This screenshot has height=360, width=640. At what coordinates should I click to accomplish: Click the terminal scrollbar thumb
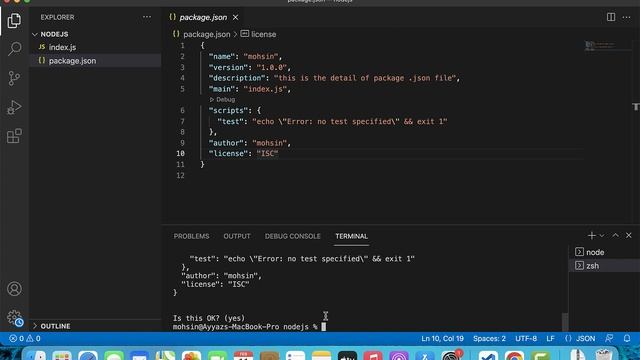pos(565,321)
